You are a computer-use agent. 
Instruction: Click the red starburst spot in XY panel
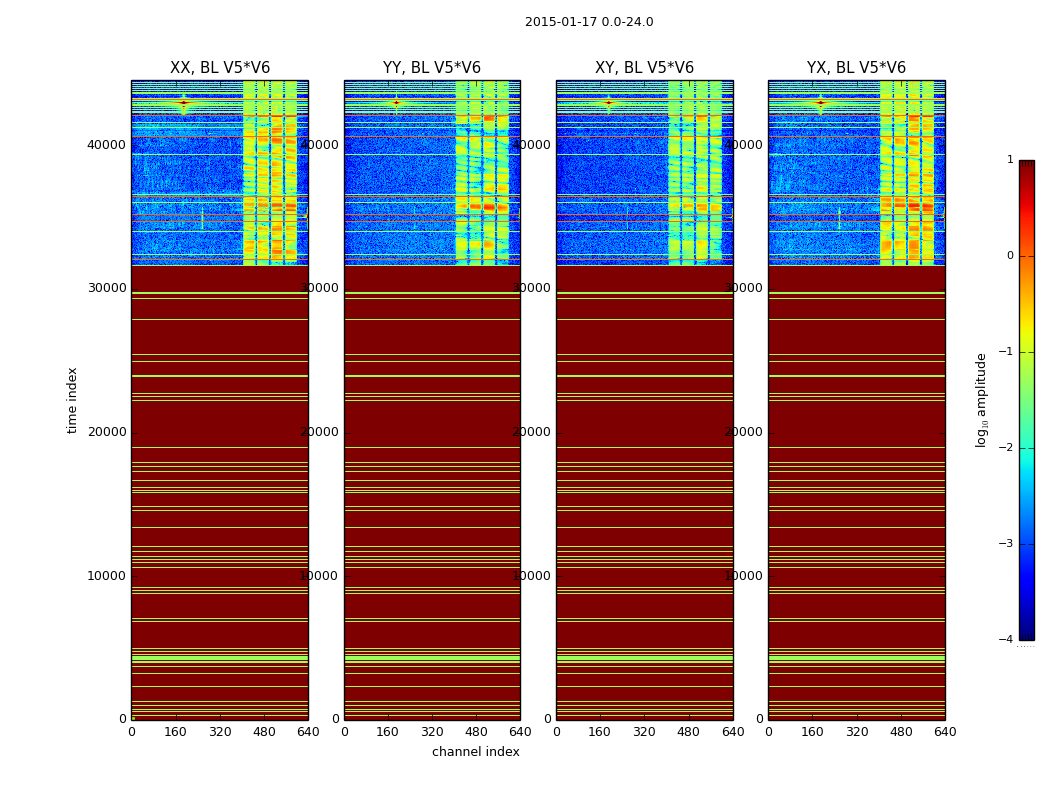pyautogui.click(x=608, y=103)
